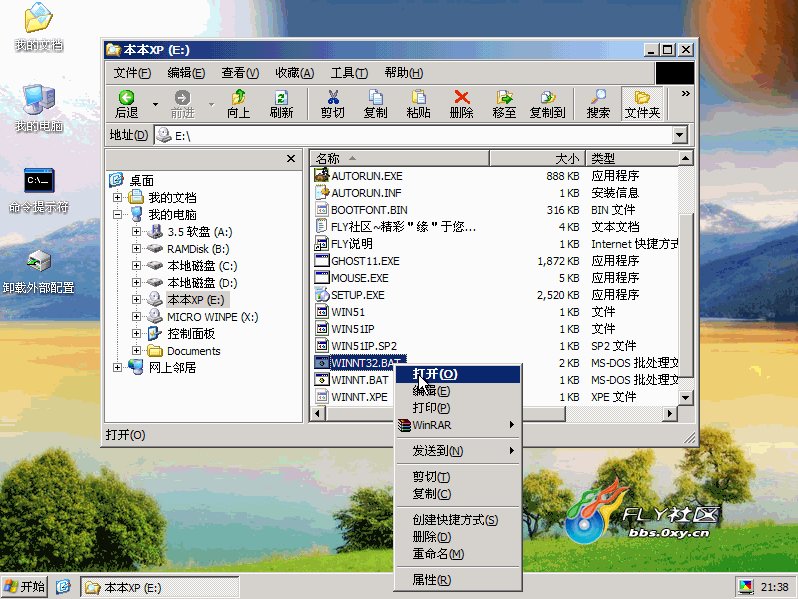Expand 网上邻居 tree node
Viewport: 798px width, 599px height.
click(x=118, y=367)
